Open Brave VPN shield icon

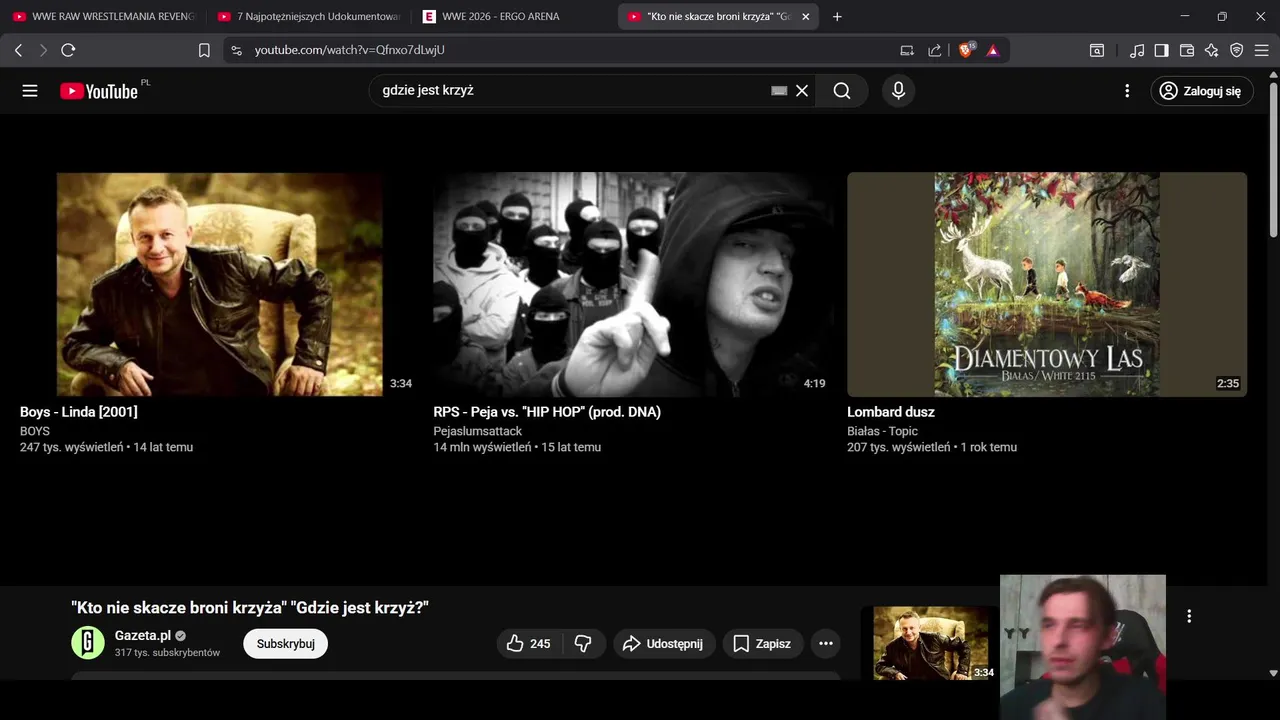[1237, 50]
